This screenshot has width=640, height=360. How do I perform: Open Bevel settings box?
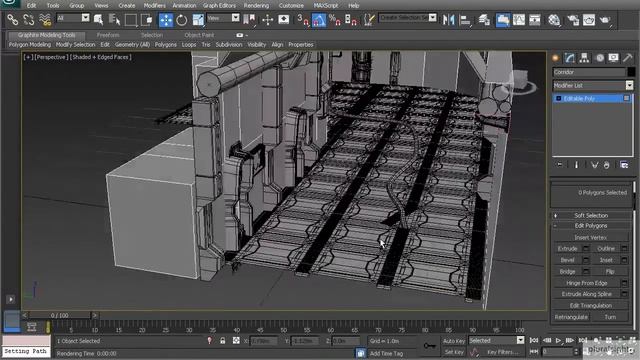[x=586, y=260]
